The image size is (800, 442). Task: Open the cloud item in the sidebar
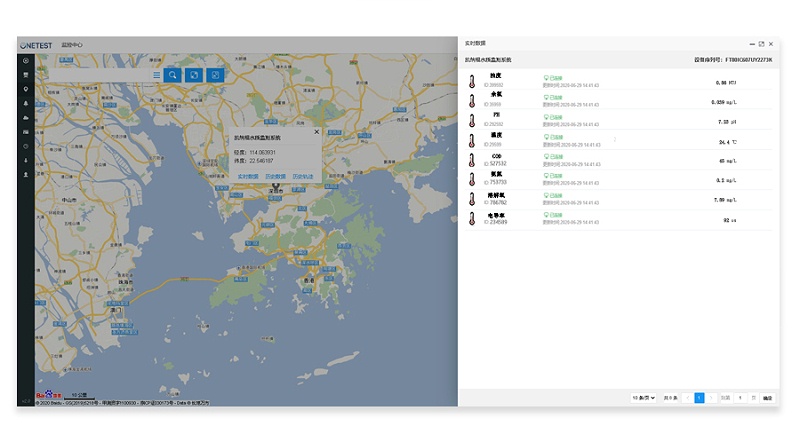pos(26,117)
